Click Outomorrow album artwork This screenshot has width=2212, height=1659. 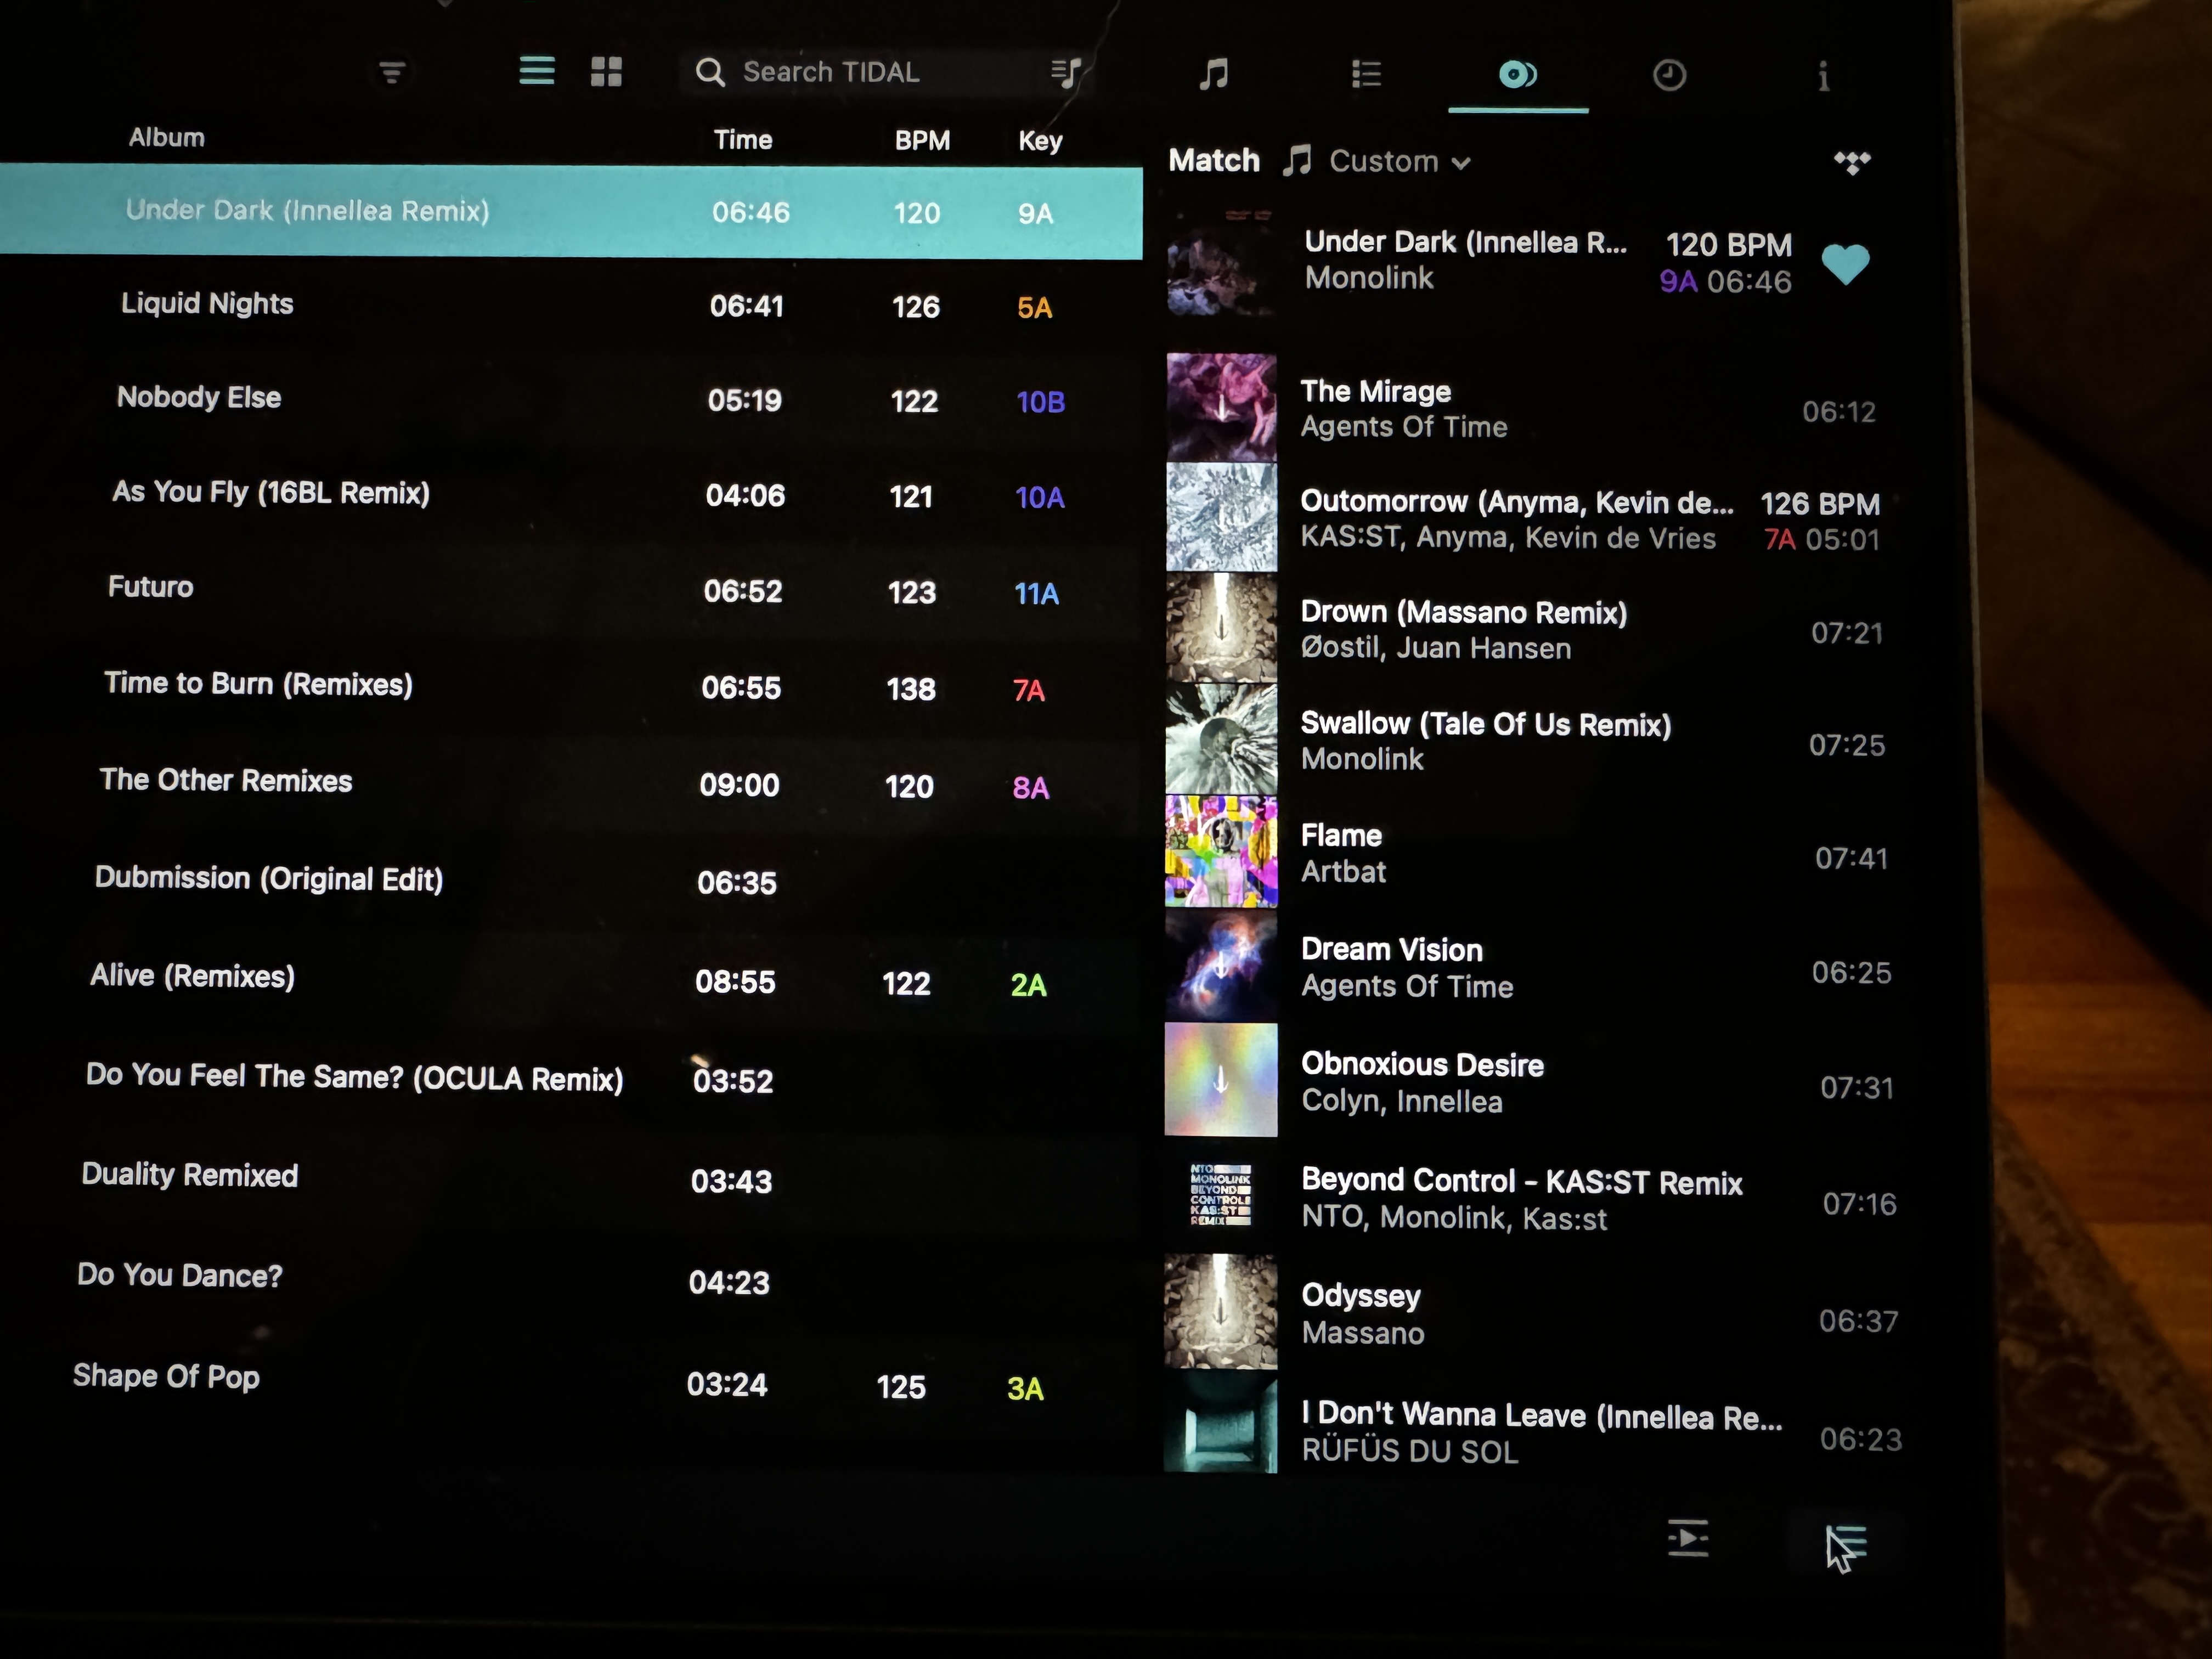[x=1221, y=516]
